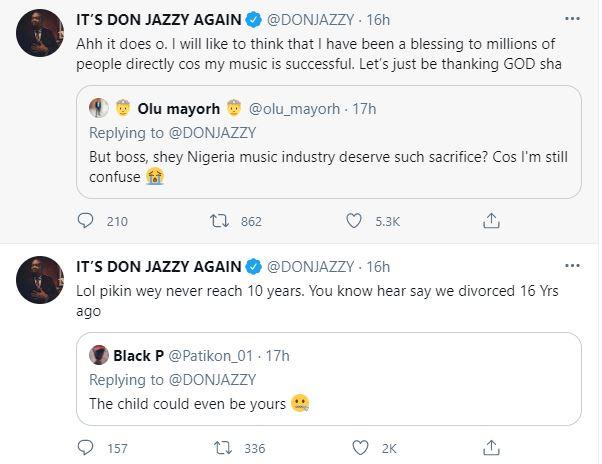Image resolution: width=602 pixels, height=464 pixels.
Task: Reply to the tweet with 157 replies
Action: (x=86, y=448)
